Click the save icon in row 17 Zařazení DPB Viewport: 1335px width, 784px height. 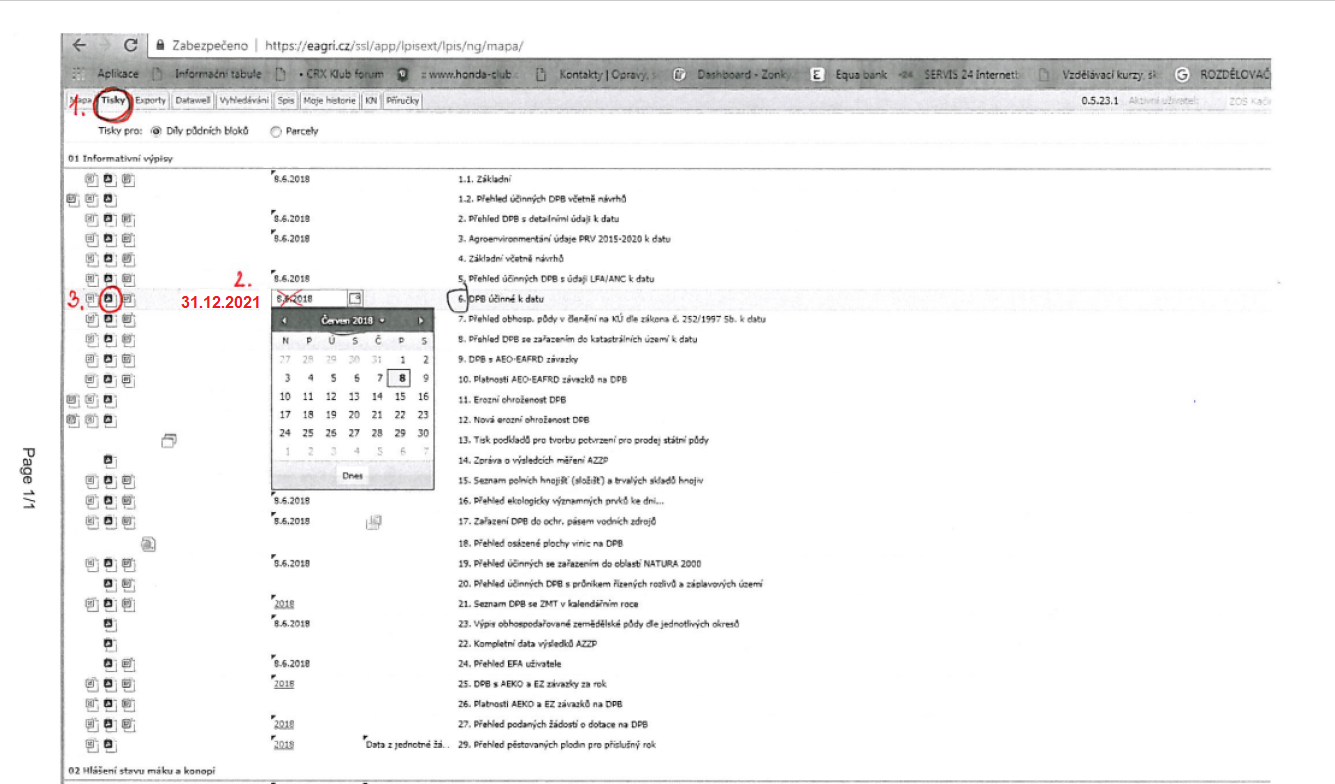tap(374, 521)
